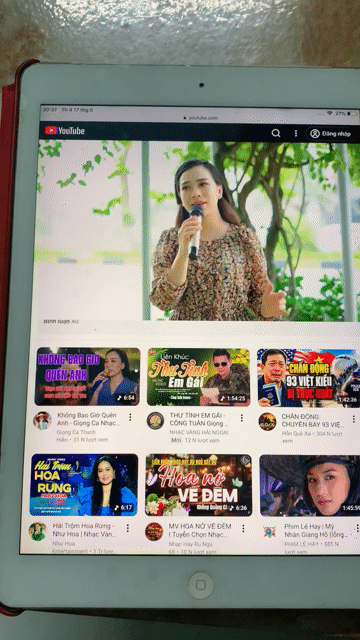Open options for Thư Tình Em Gái video
The image size is (360, 640).
click(242, 418)
